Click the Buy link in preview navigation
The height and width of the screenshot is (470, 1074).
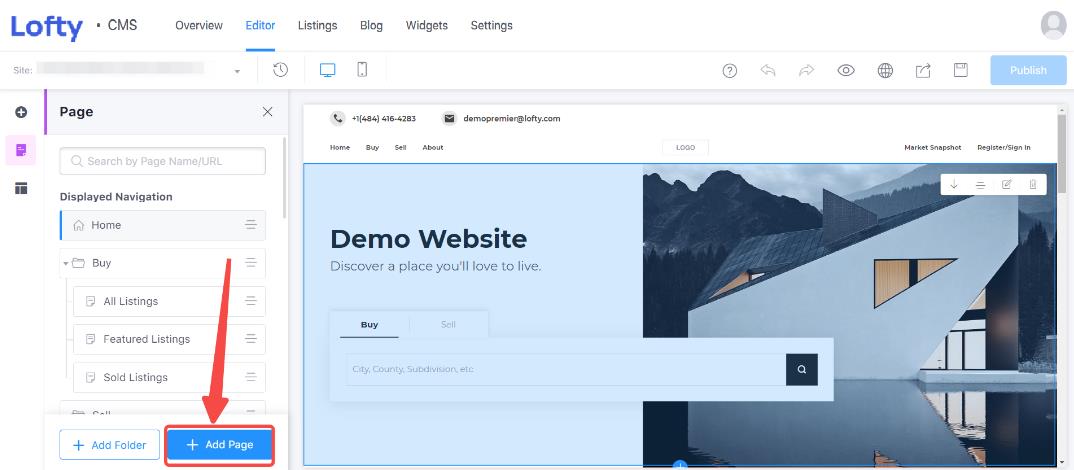point(373,147)
